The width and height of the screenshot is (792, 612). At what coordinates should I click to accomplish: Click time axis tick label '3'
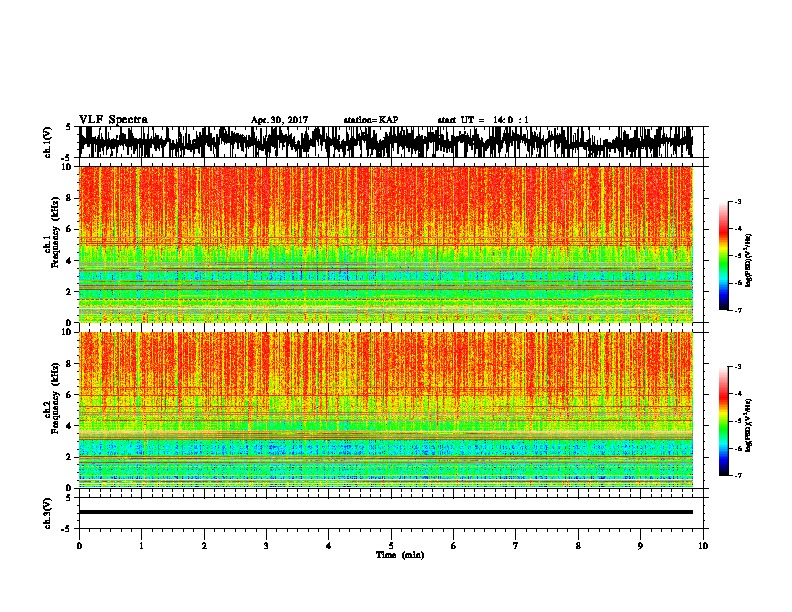click(x=266, y=546)
